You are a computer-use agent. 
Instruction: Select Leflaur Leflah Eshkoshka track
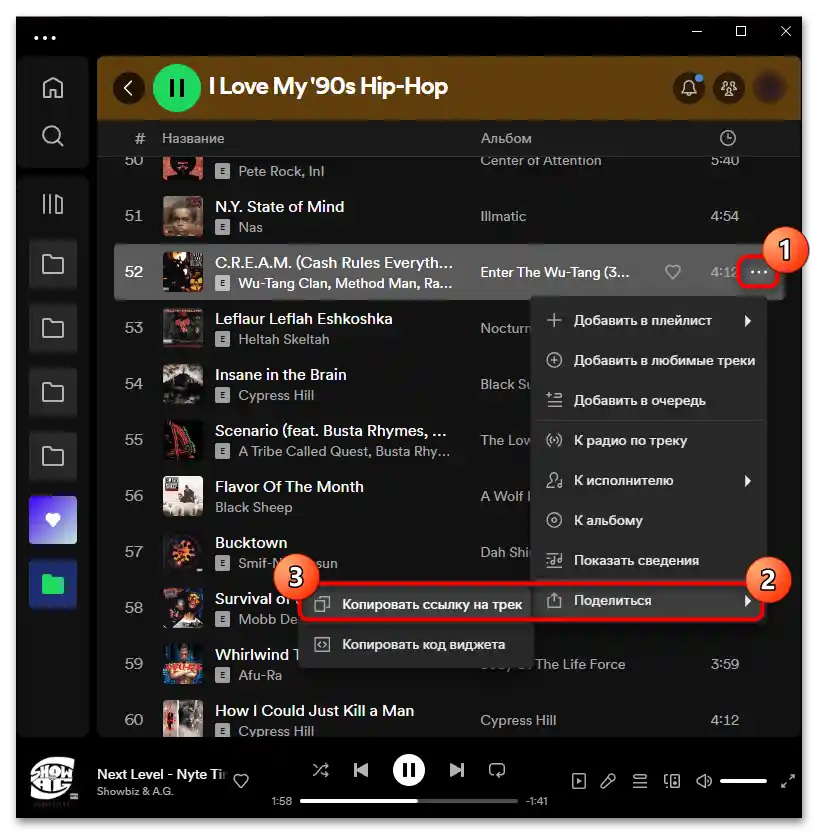tap(304, 319)
